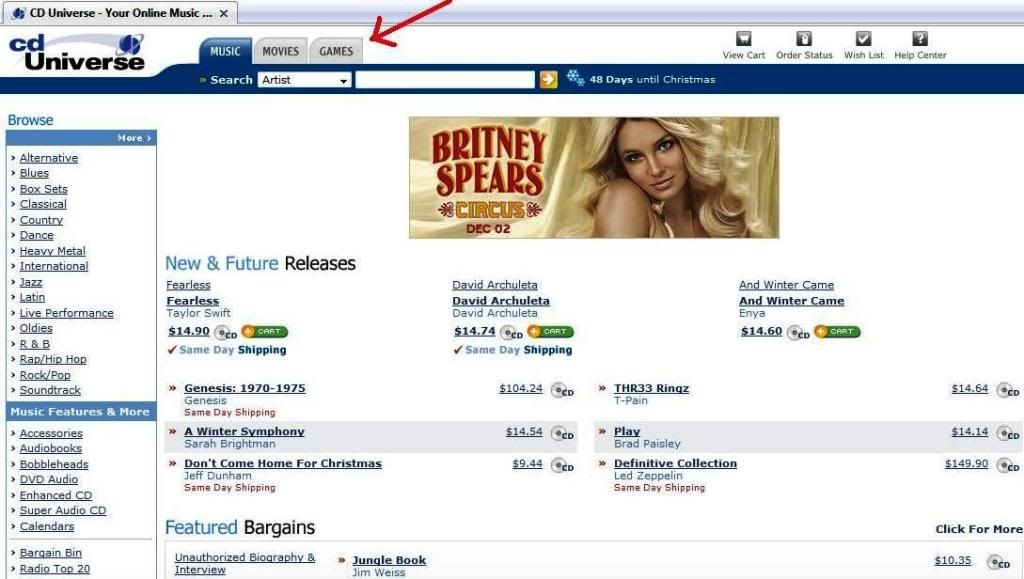Open the Wish List checkmark icon
Screen dimensions: 1024x579
863,39
